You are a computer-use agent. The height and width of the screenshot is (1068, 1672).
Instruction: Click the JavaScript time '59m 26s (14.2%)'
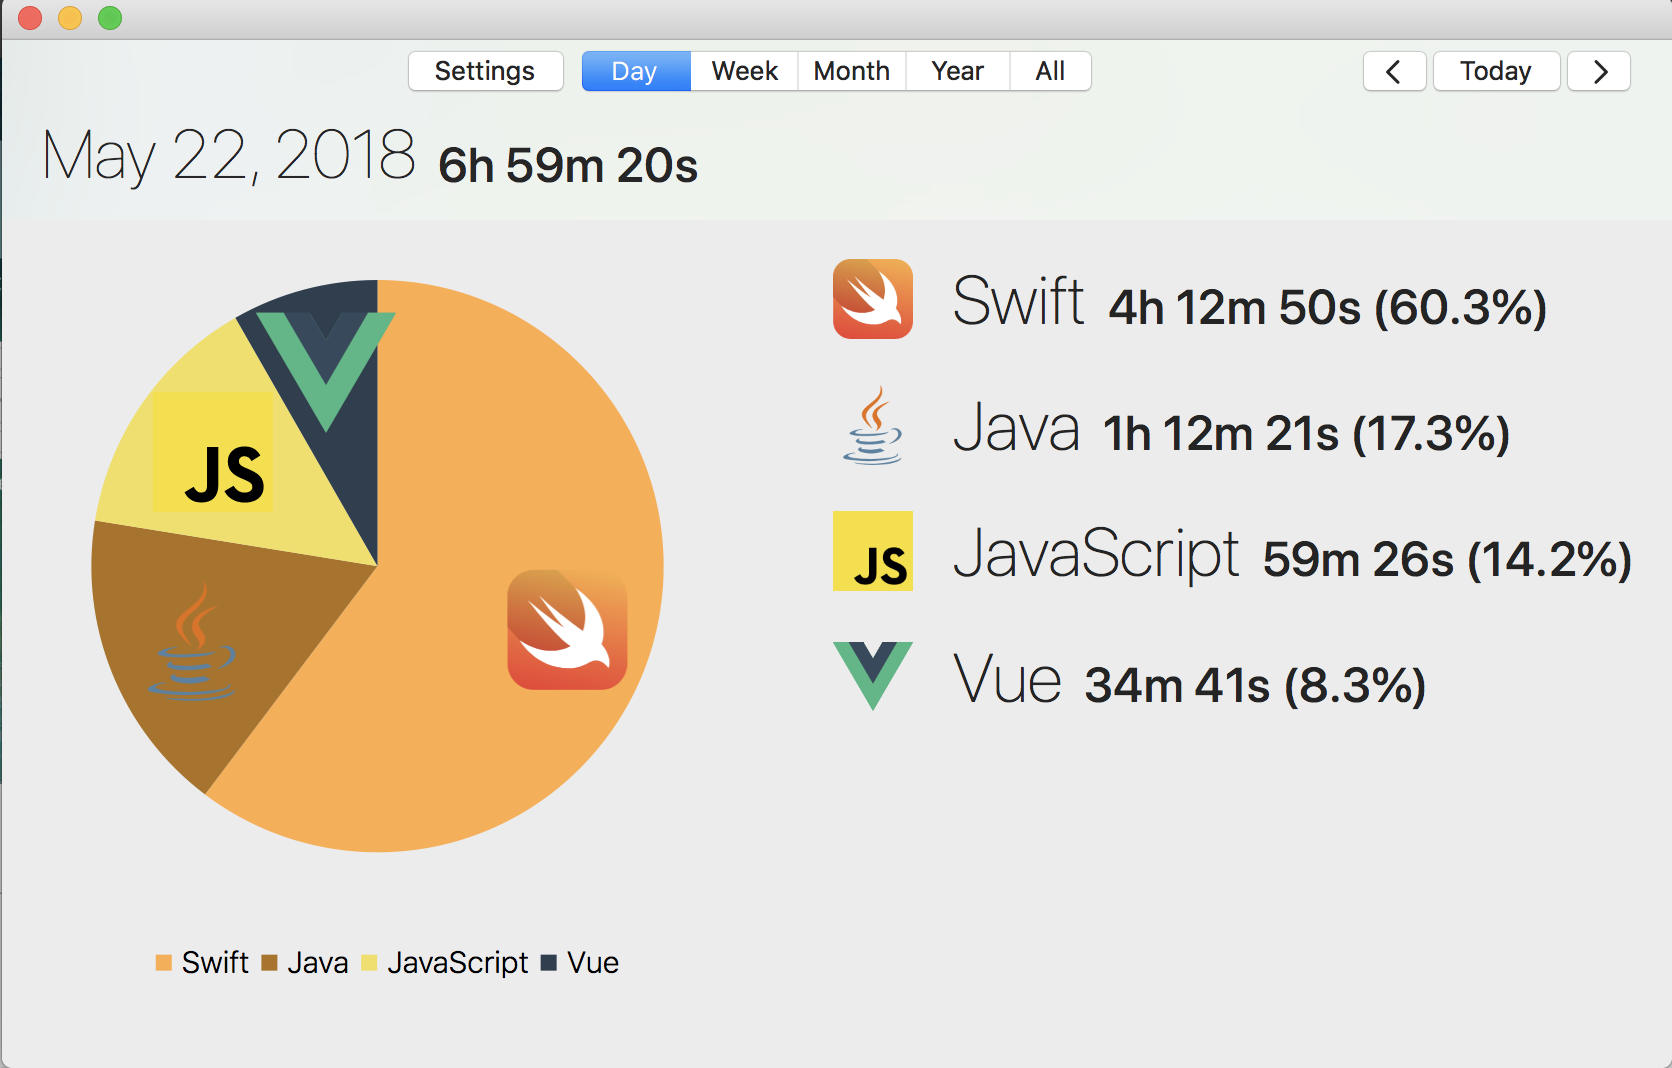pyautogui.click(x=1447, y=559)
